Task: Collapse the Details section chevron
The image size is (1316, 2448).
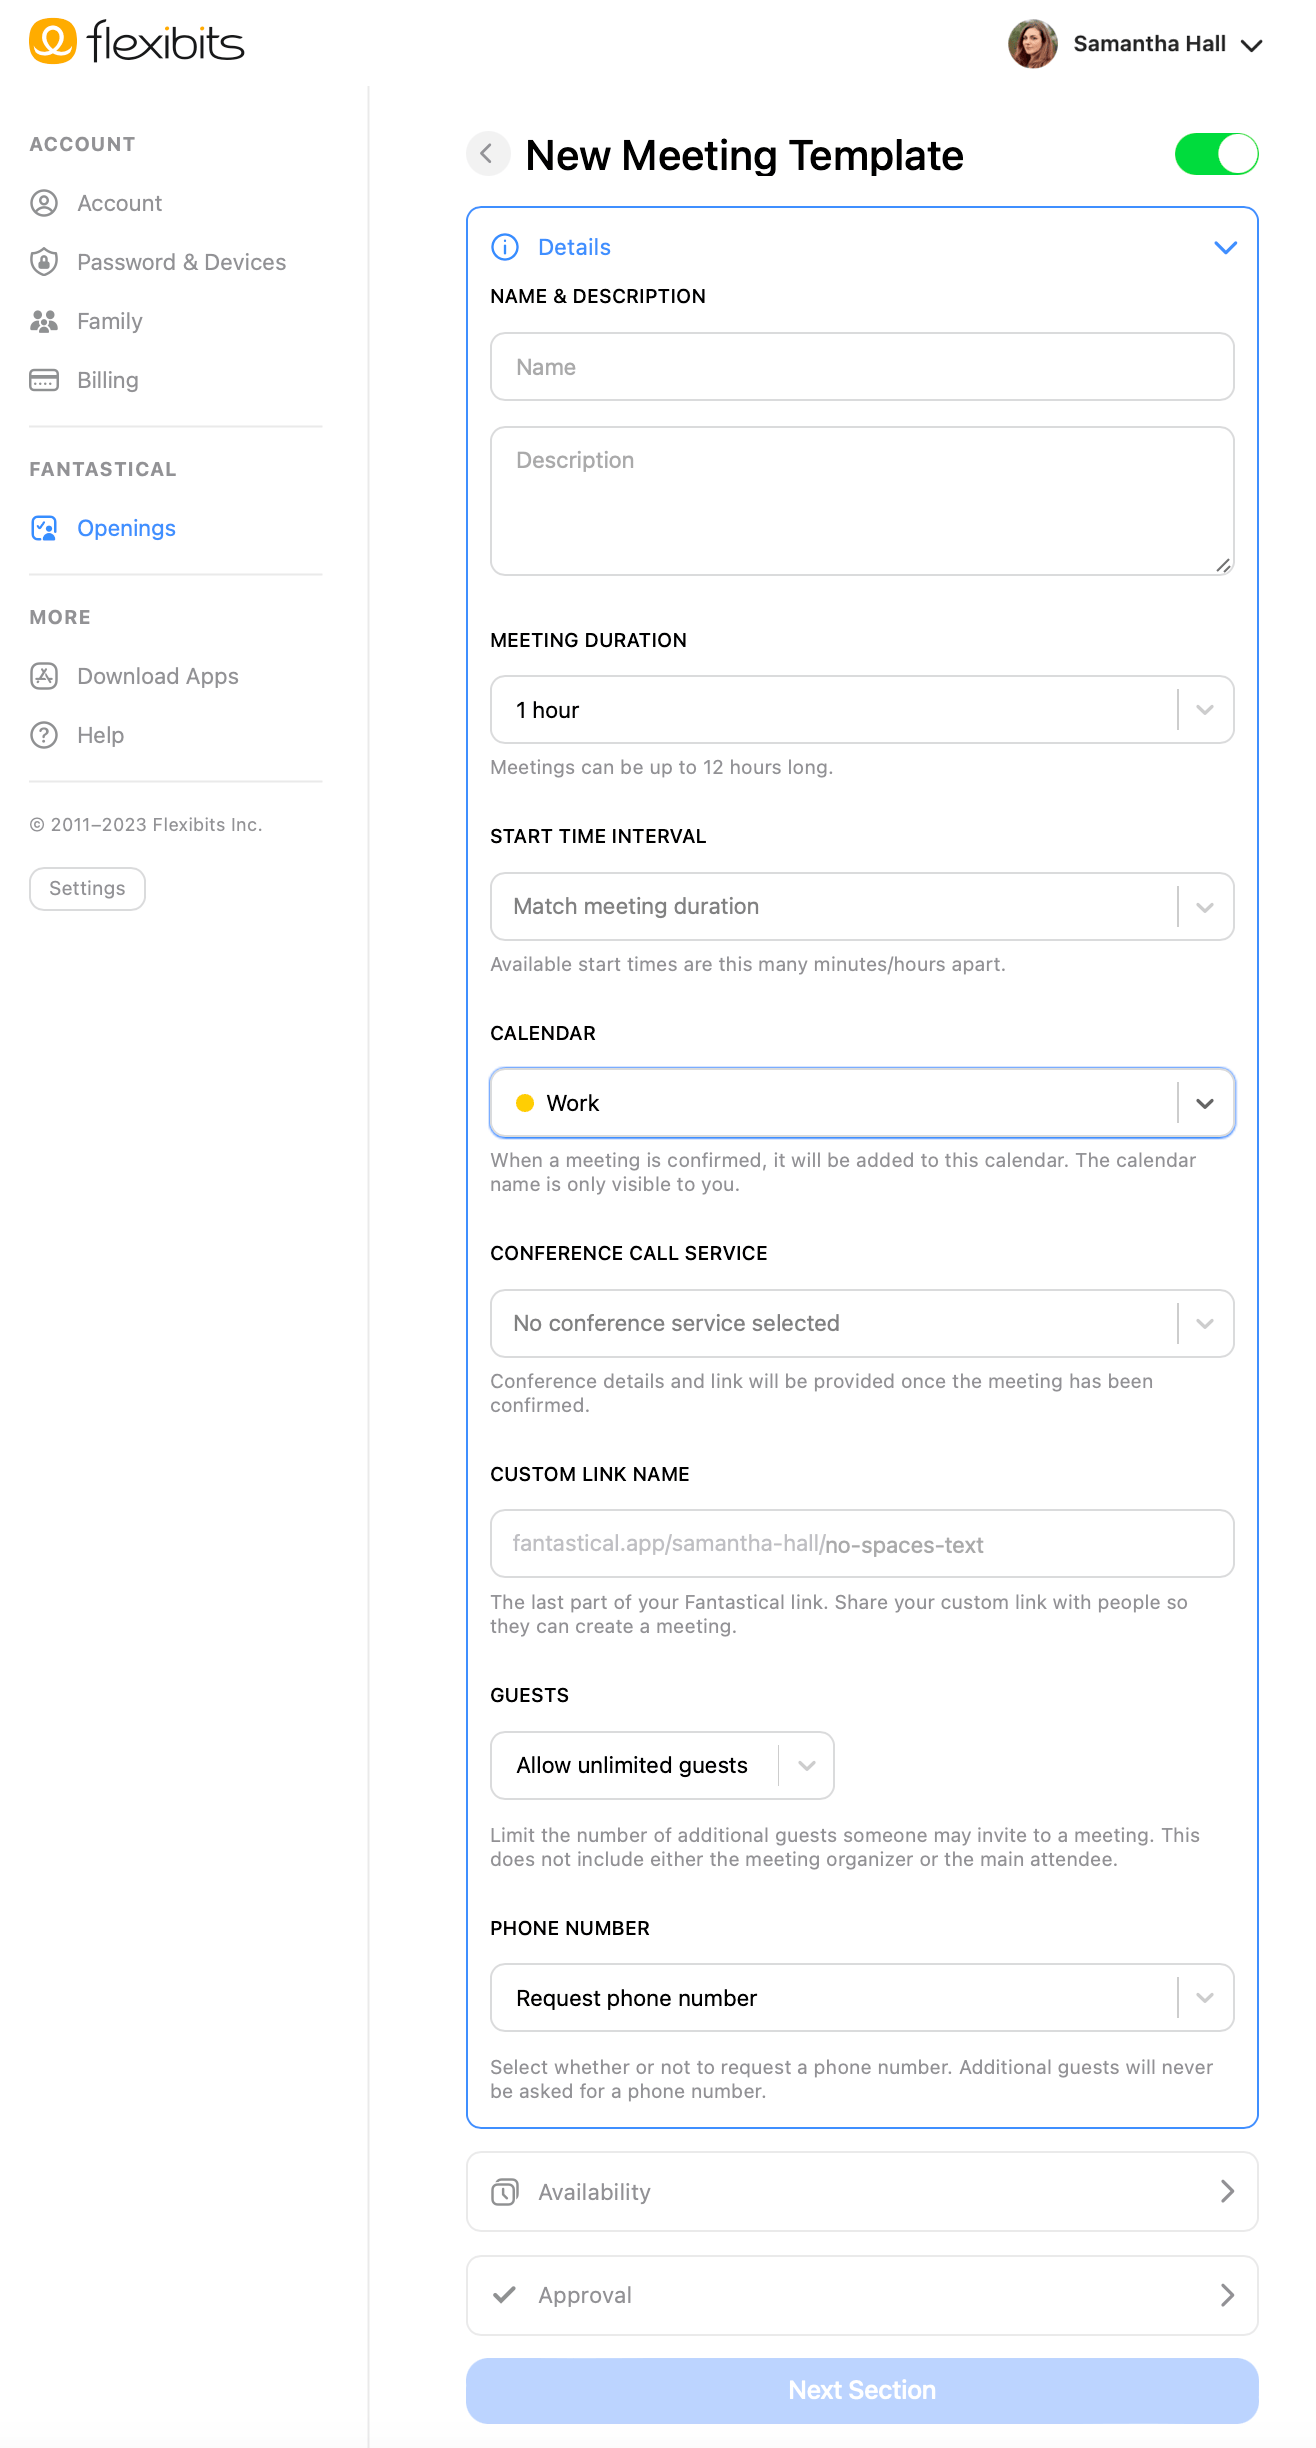Action: [1225, 247]
